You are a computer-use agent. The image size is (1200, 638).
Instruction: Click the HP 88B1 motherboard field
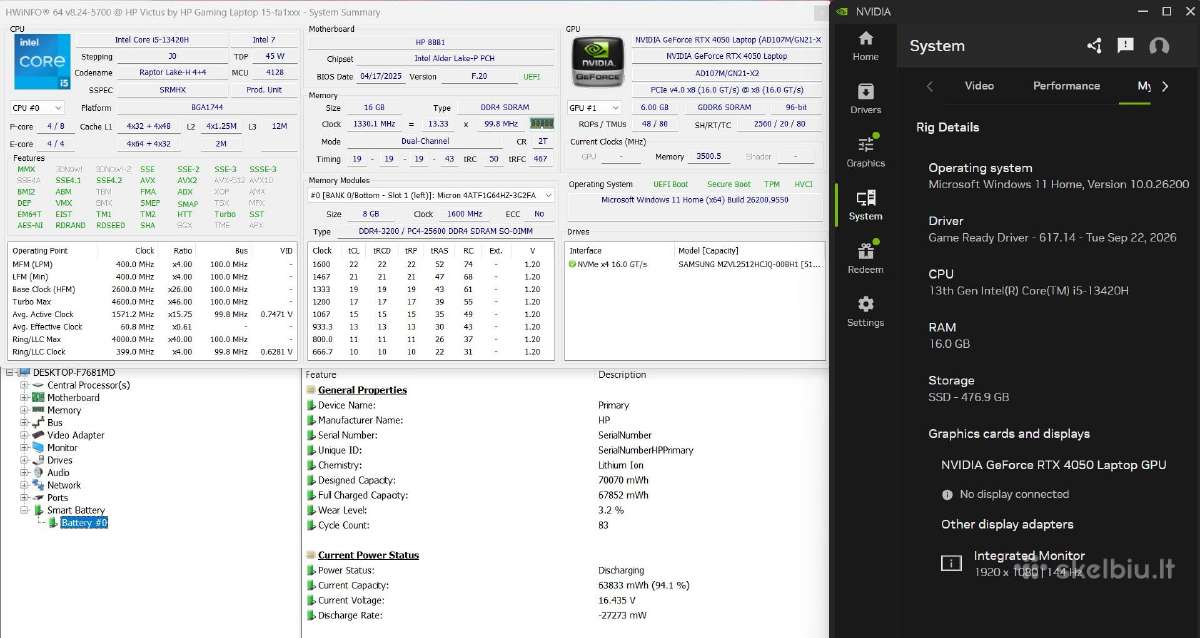tap(433, 42)
